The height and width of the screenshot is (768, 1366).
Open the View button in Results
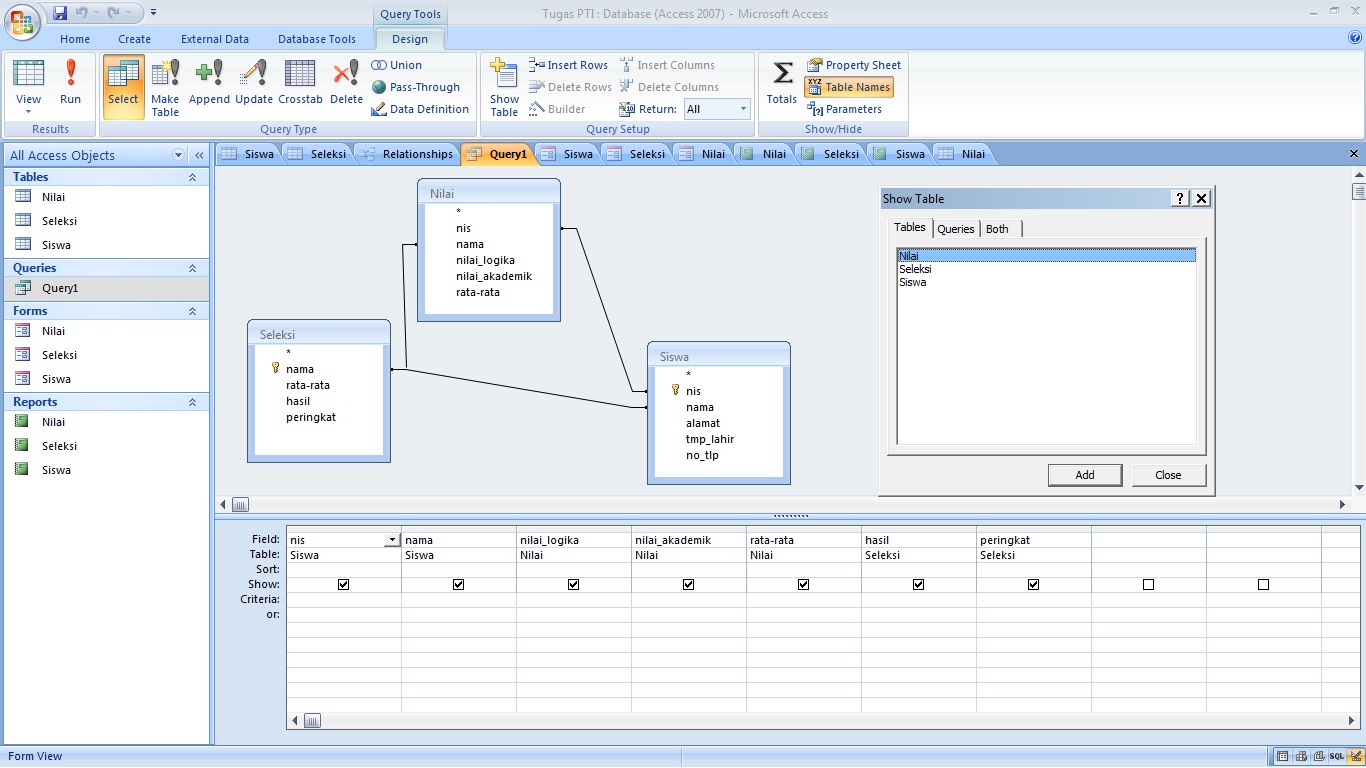[28, 87]
